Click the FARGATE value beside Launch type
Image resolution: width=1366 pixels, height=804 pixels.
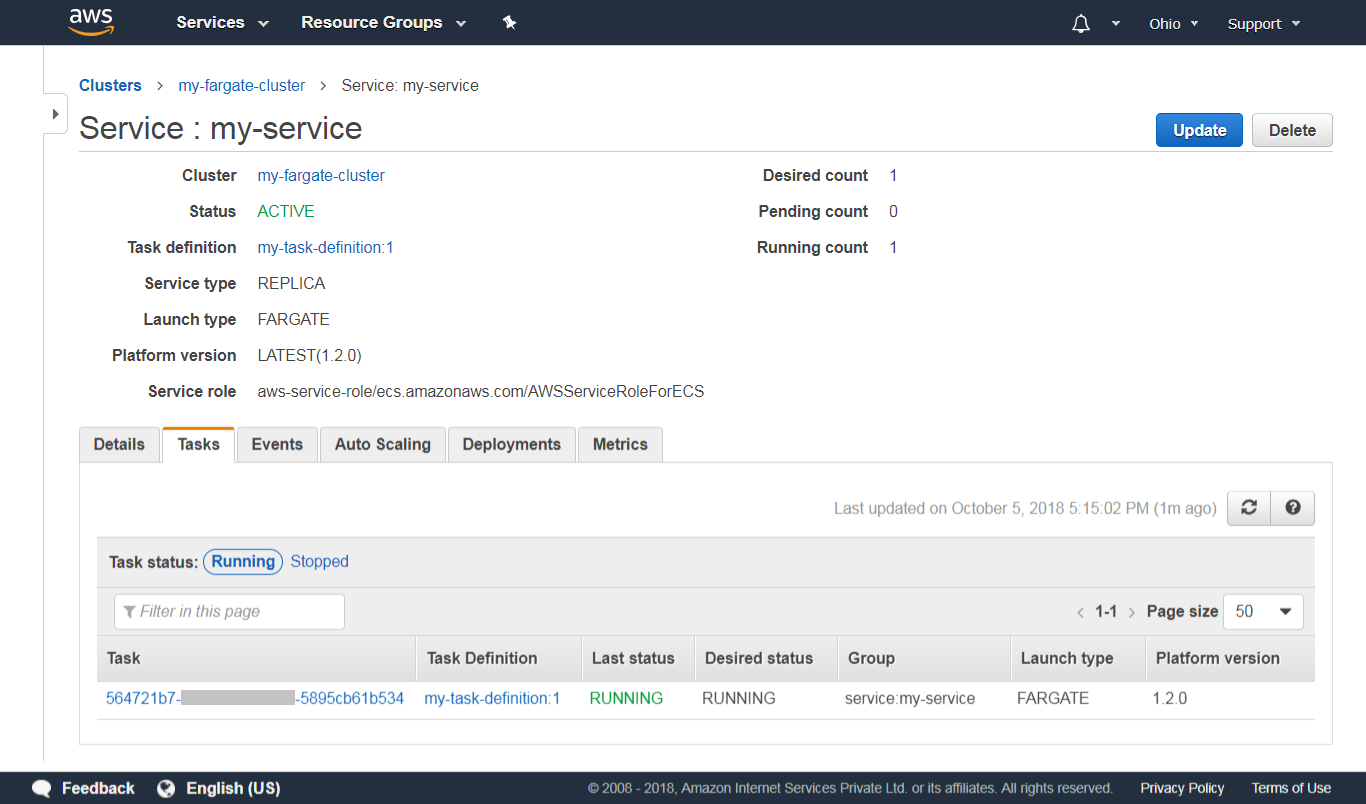[294, 320]
